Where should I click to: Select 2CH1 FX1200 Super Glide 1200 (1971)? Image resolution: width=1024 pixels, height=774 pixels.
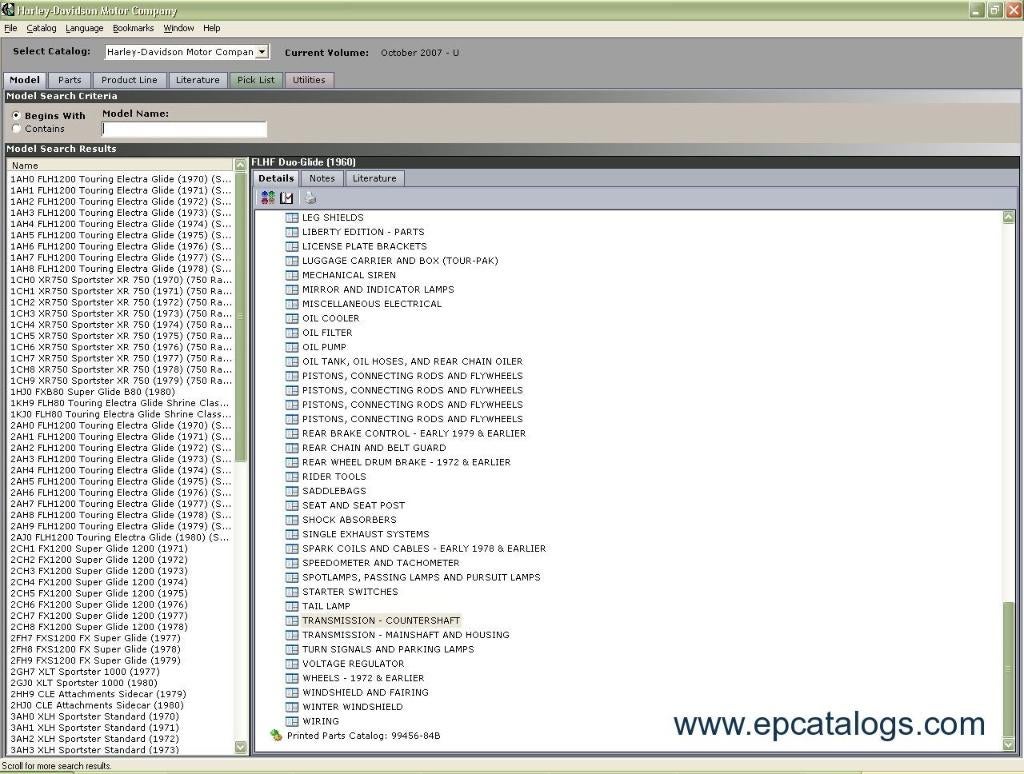(x=99, y=549)
